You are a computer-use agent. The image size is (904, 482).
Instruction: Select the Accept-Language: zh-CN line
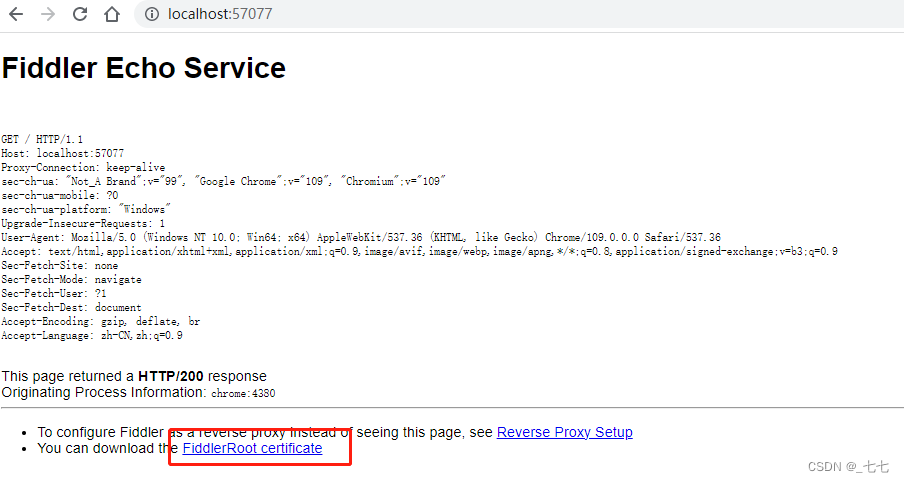[92, 336]
